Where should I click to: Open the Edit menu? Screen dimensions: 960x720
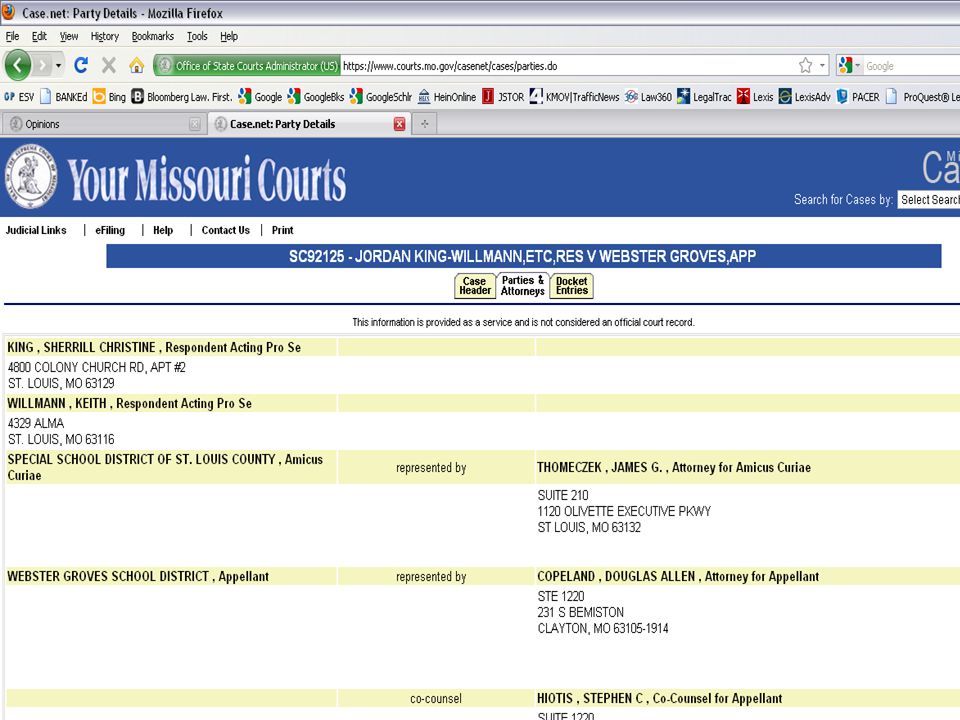click(39, 36)
